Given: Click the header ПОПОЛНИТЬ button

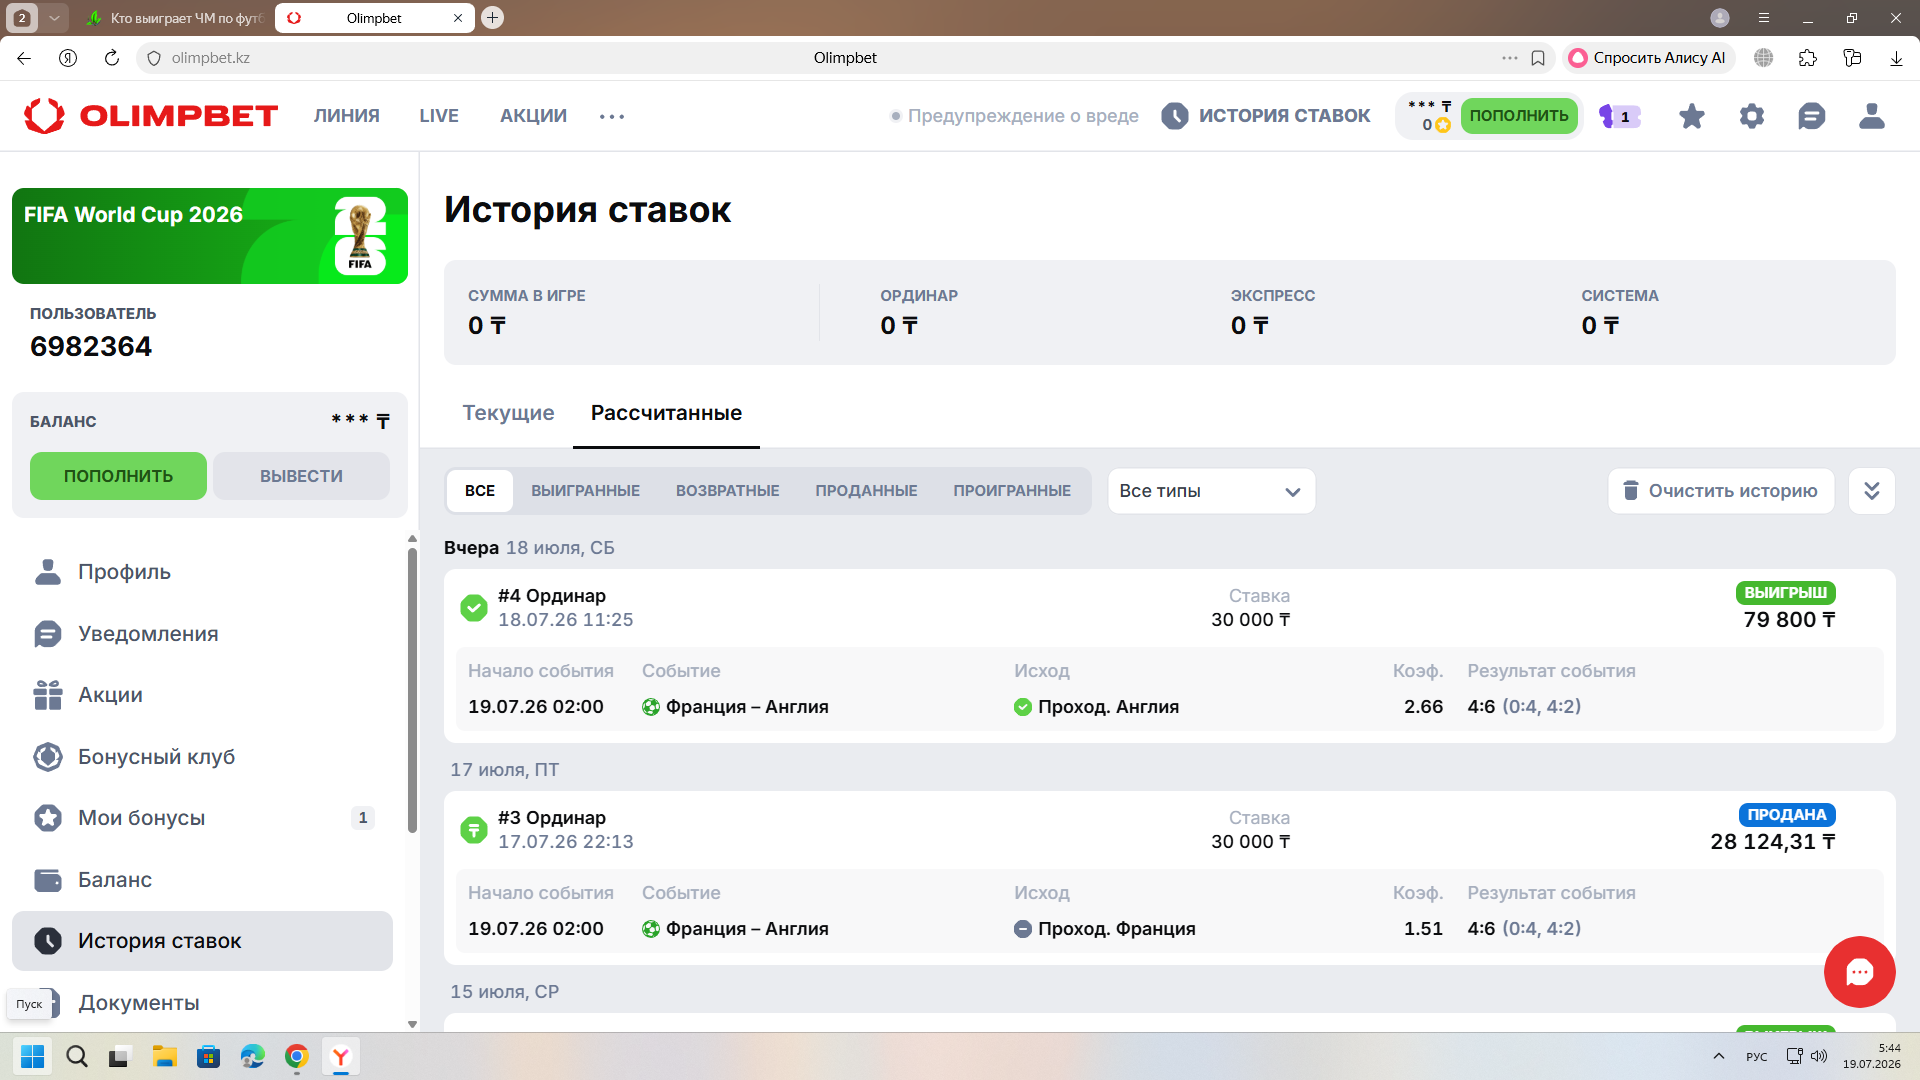Looking at the screenshot, I should (1519, 116).
